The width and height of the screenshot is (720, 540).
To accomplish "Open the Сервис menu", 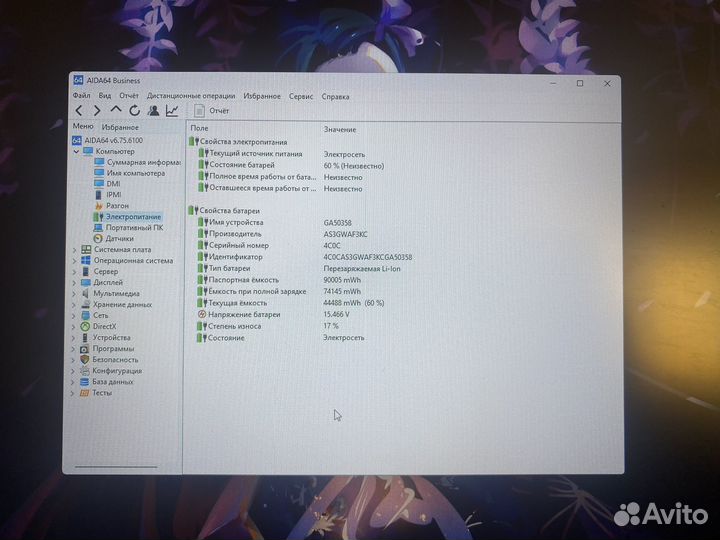I will click(x=301, y=96).
